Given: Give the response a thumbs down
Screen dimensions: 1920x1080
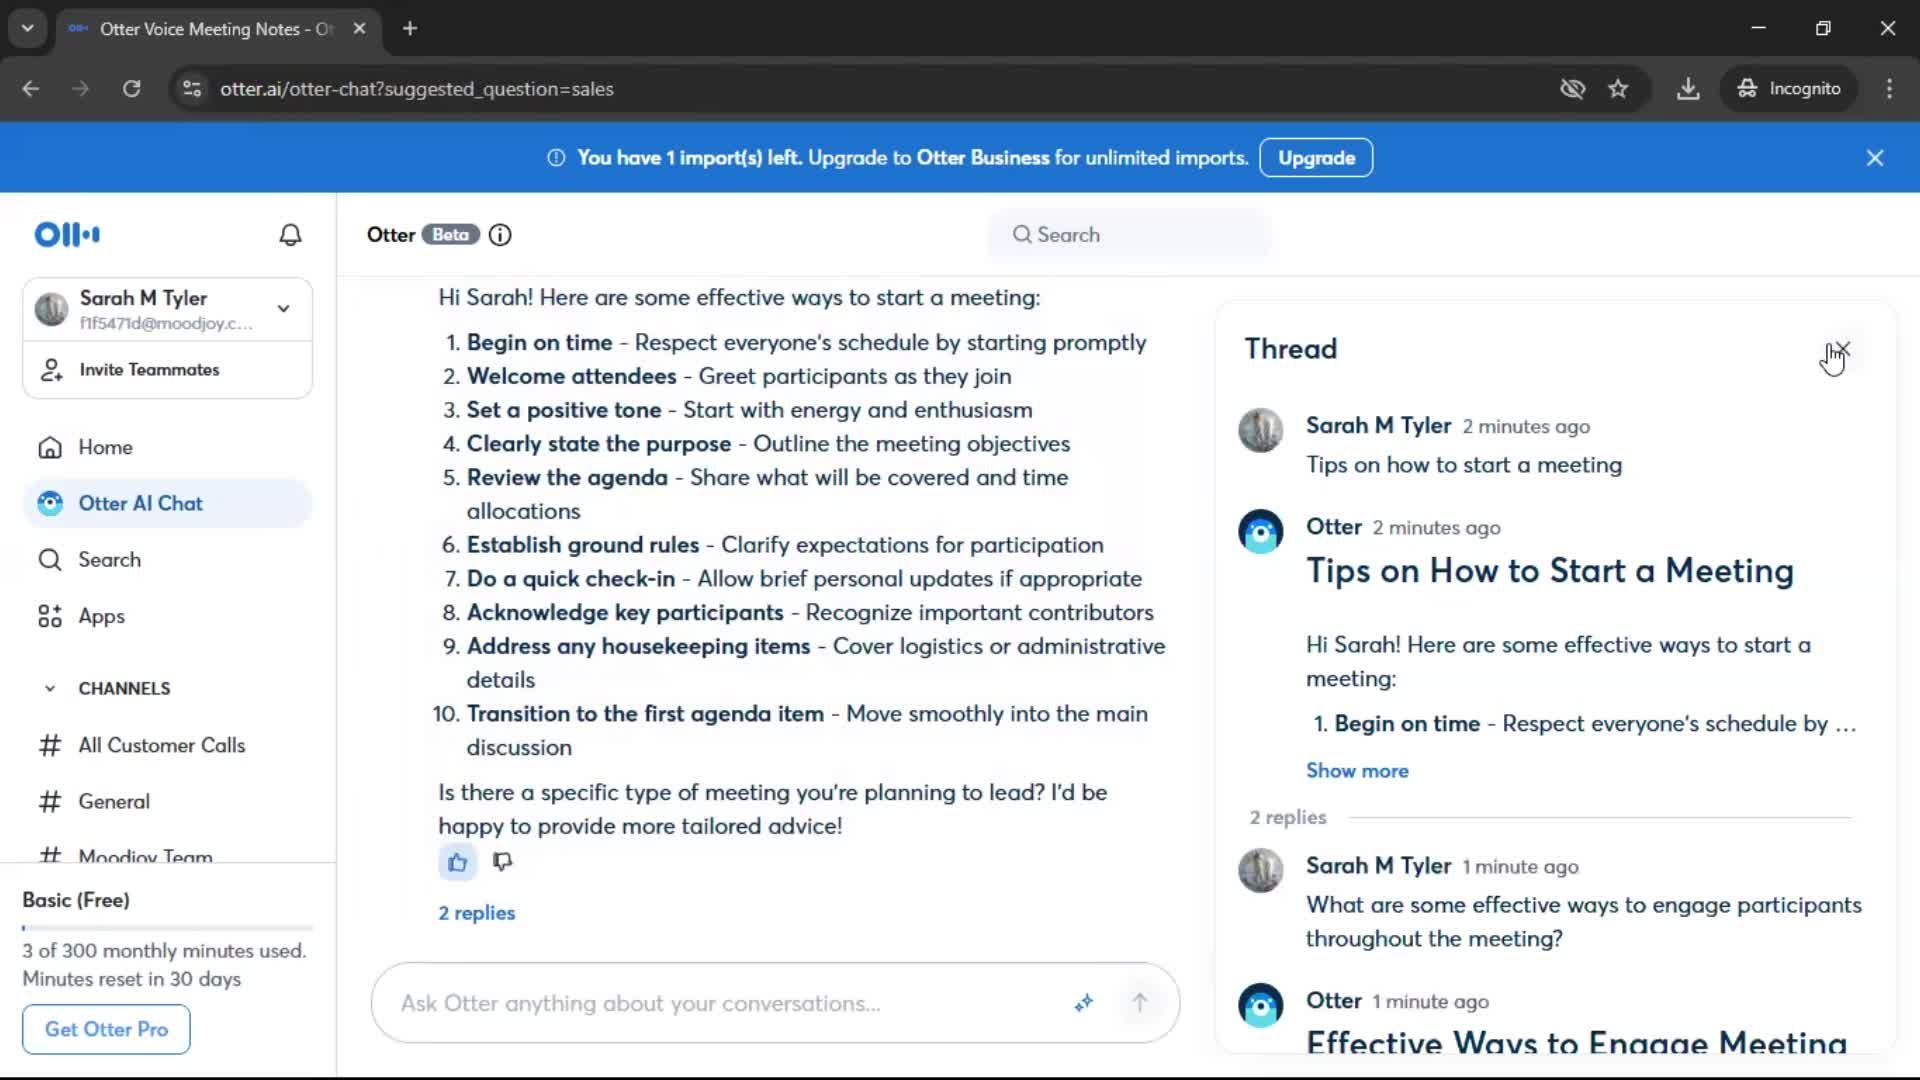Looking at the screenshot, I should tap(502, 862).
